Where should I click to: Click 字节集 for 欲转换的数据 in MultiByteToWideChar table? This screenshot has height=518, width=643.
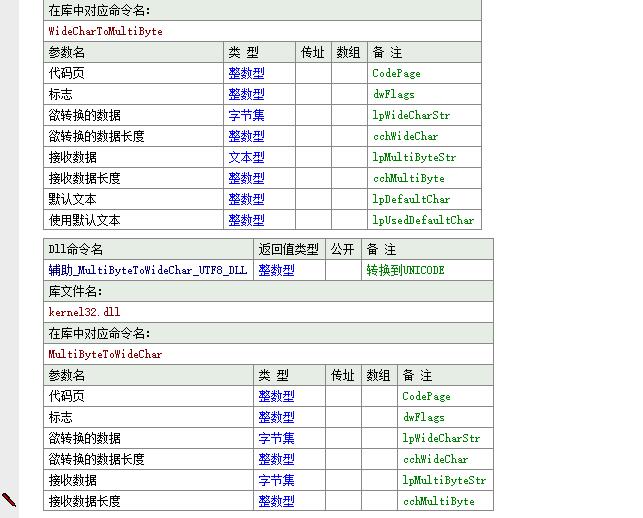pyautogui.click(x=276, y=438)
